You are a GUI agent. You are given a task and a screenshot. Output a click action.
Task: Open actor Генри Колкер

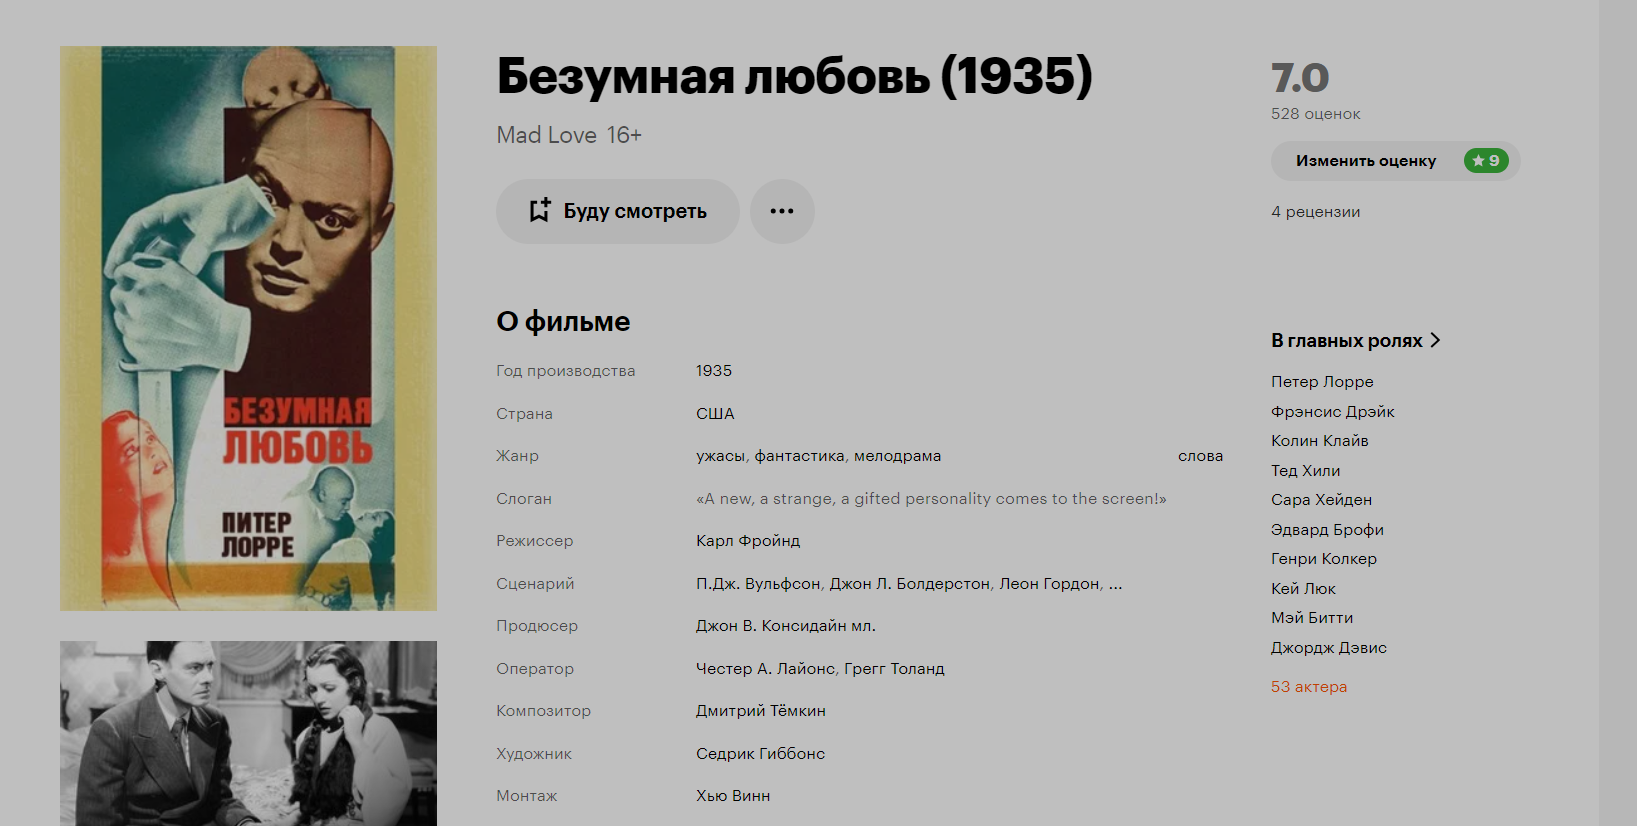pos(1324,559)
